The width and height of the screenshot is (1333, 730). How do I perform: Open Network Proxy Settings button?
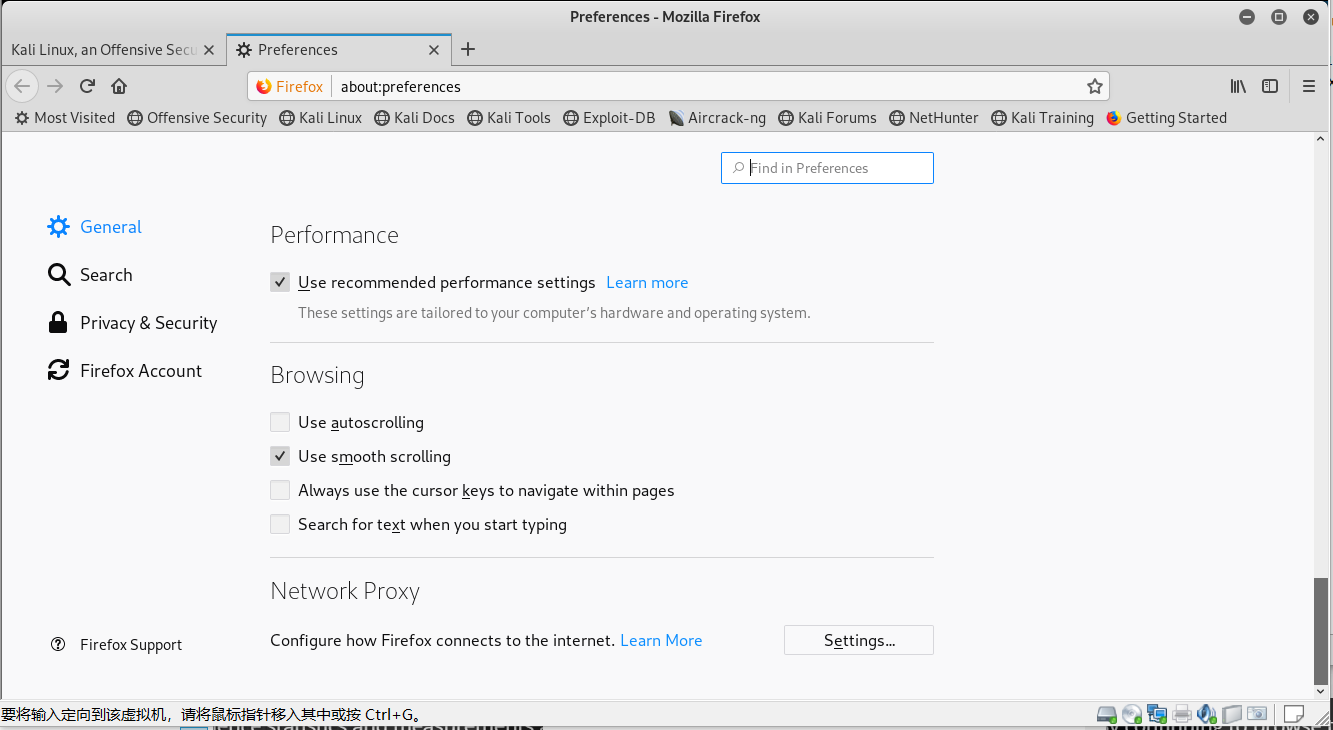[x=859, y=641]
